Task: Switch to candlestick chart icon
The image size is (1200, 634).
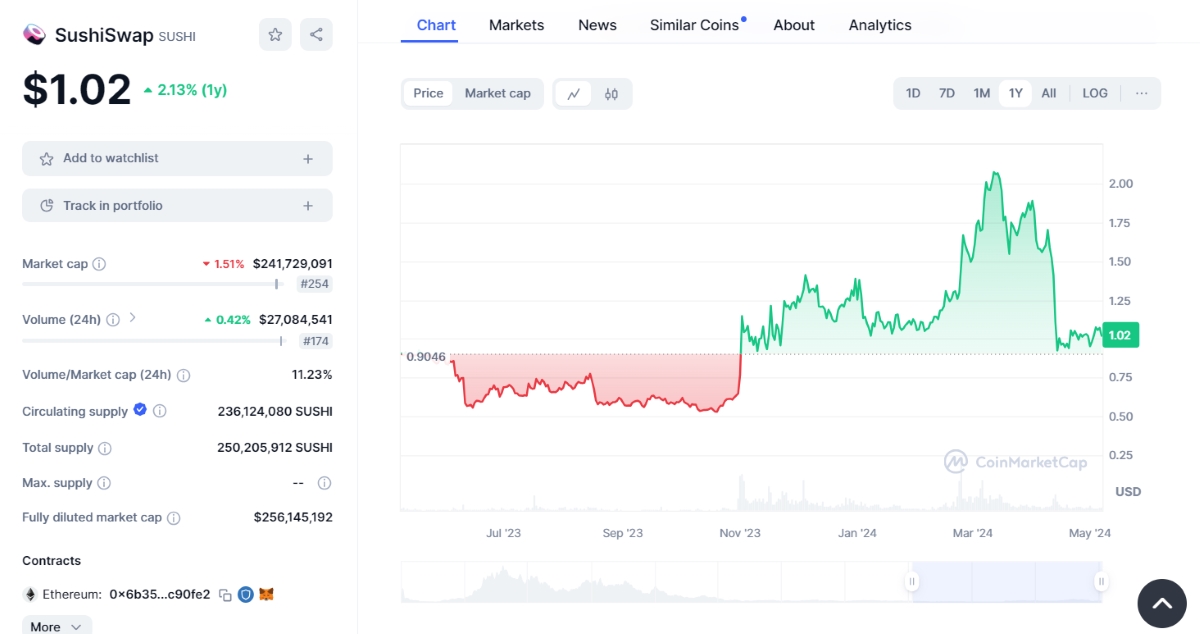Action: click(x=611, y=94)
